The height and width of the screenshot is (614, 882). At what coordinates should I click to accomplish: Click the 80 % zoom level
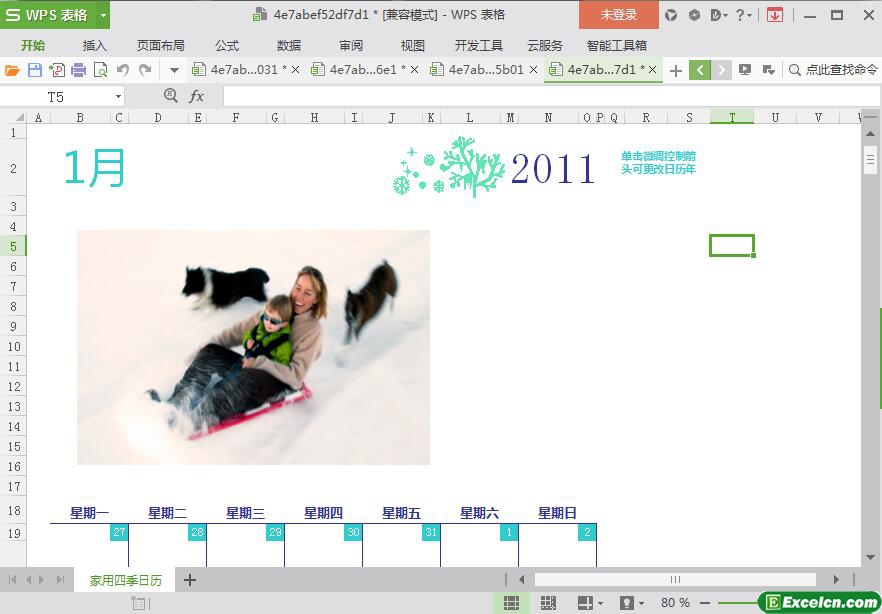676,603
